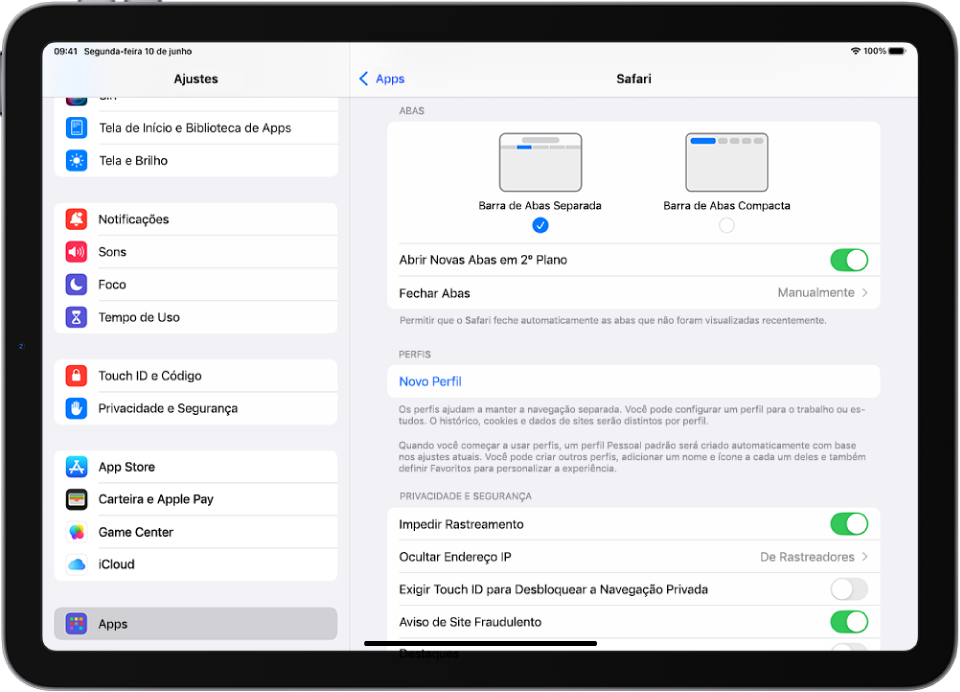The image size is (960, 692).
Task: Open Sons settings
Action: click(x=196, y=252)
